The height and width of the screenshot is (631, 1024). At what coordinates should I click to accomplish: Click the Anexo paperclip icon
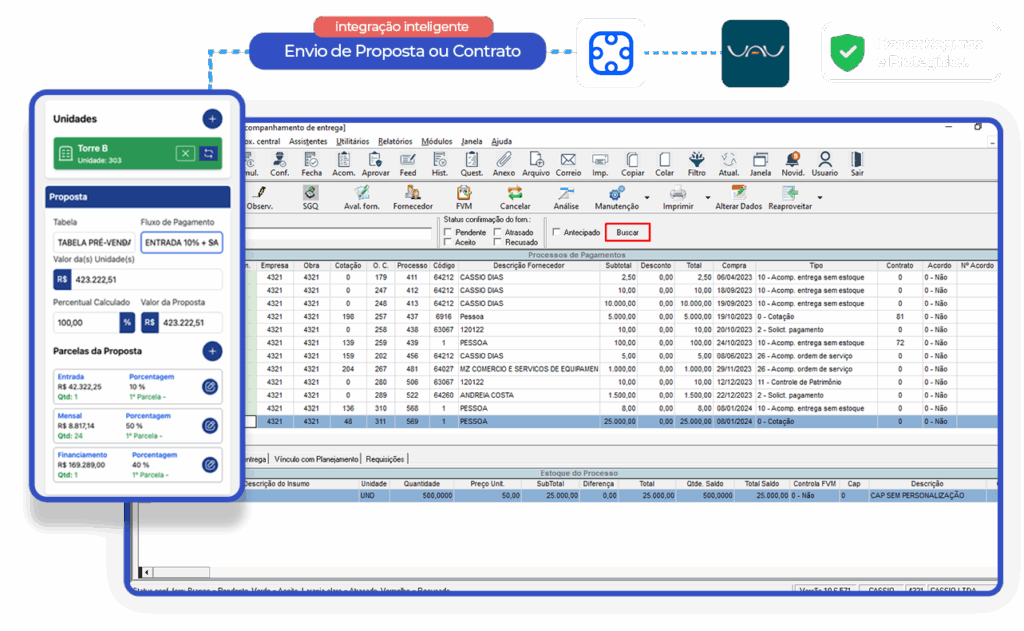coord(504,161)
